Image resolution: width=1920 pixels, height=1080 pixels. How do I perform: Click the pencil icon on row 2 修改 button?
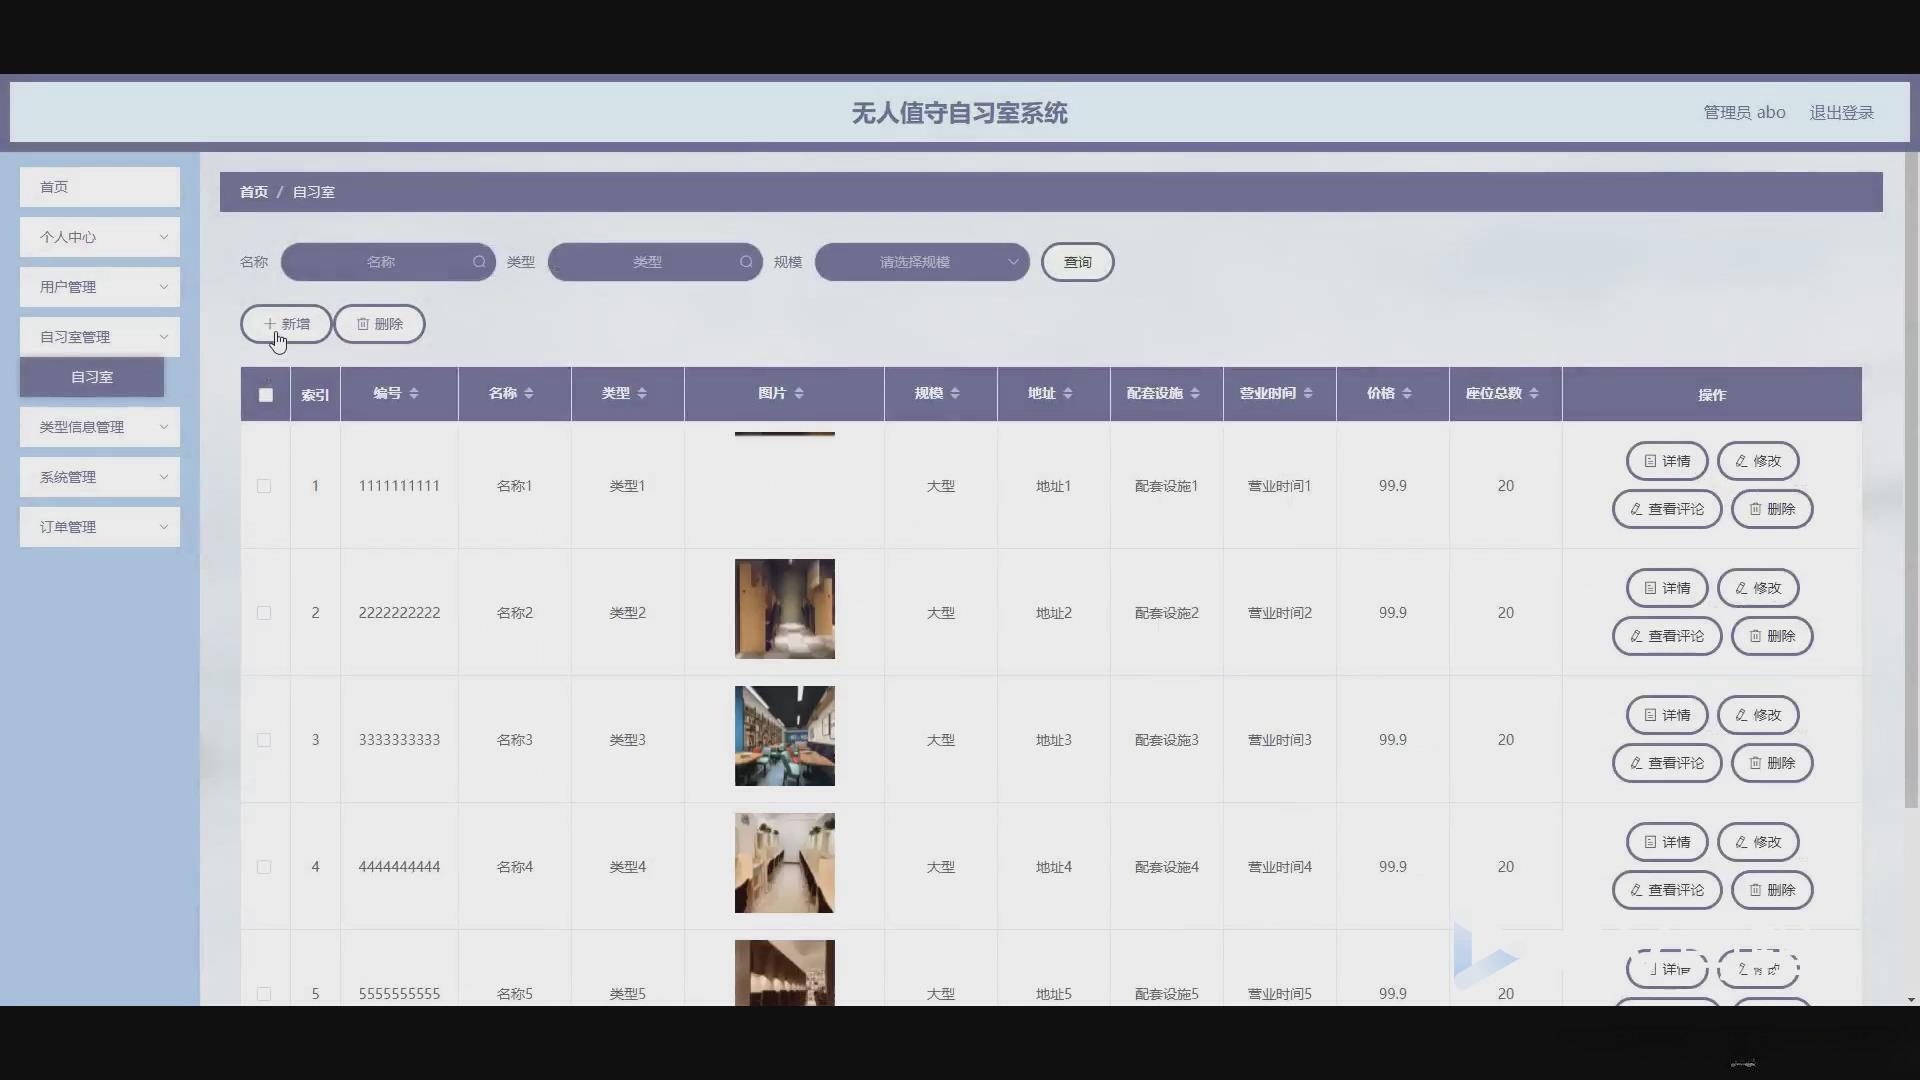(x=1741, y=588)
